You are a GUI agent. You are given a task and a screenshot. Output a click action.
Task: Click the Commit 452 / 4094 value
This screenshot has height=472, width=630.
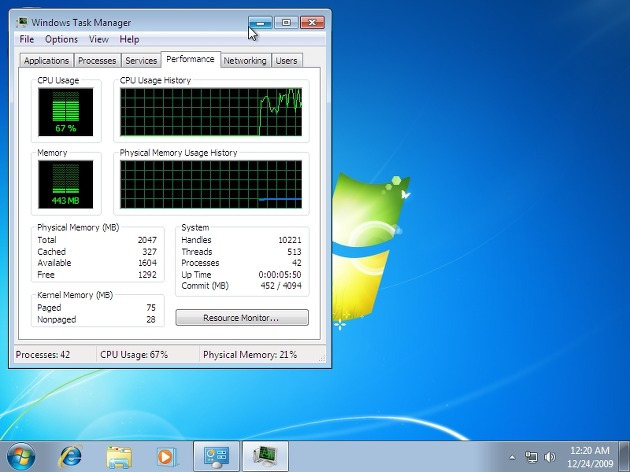pos(281,286)
